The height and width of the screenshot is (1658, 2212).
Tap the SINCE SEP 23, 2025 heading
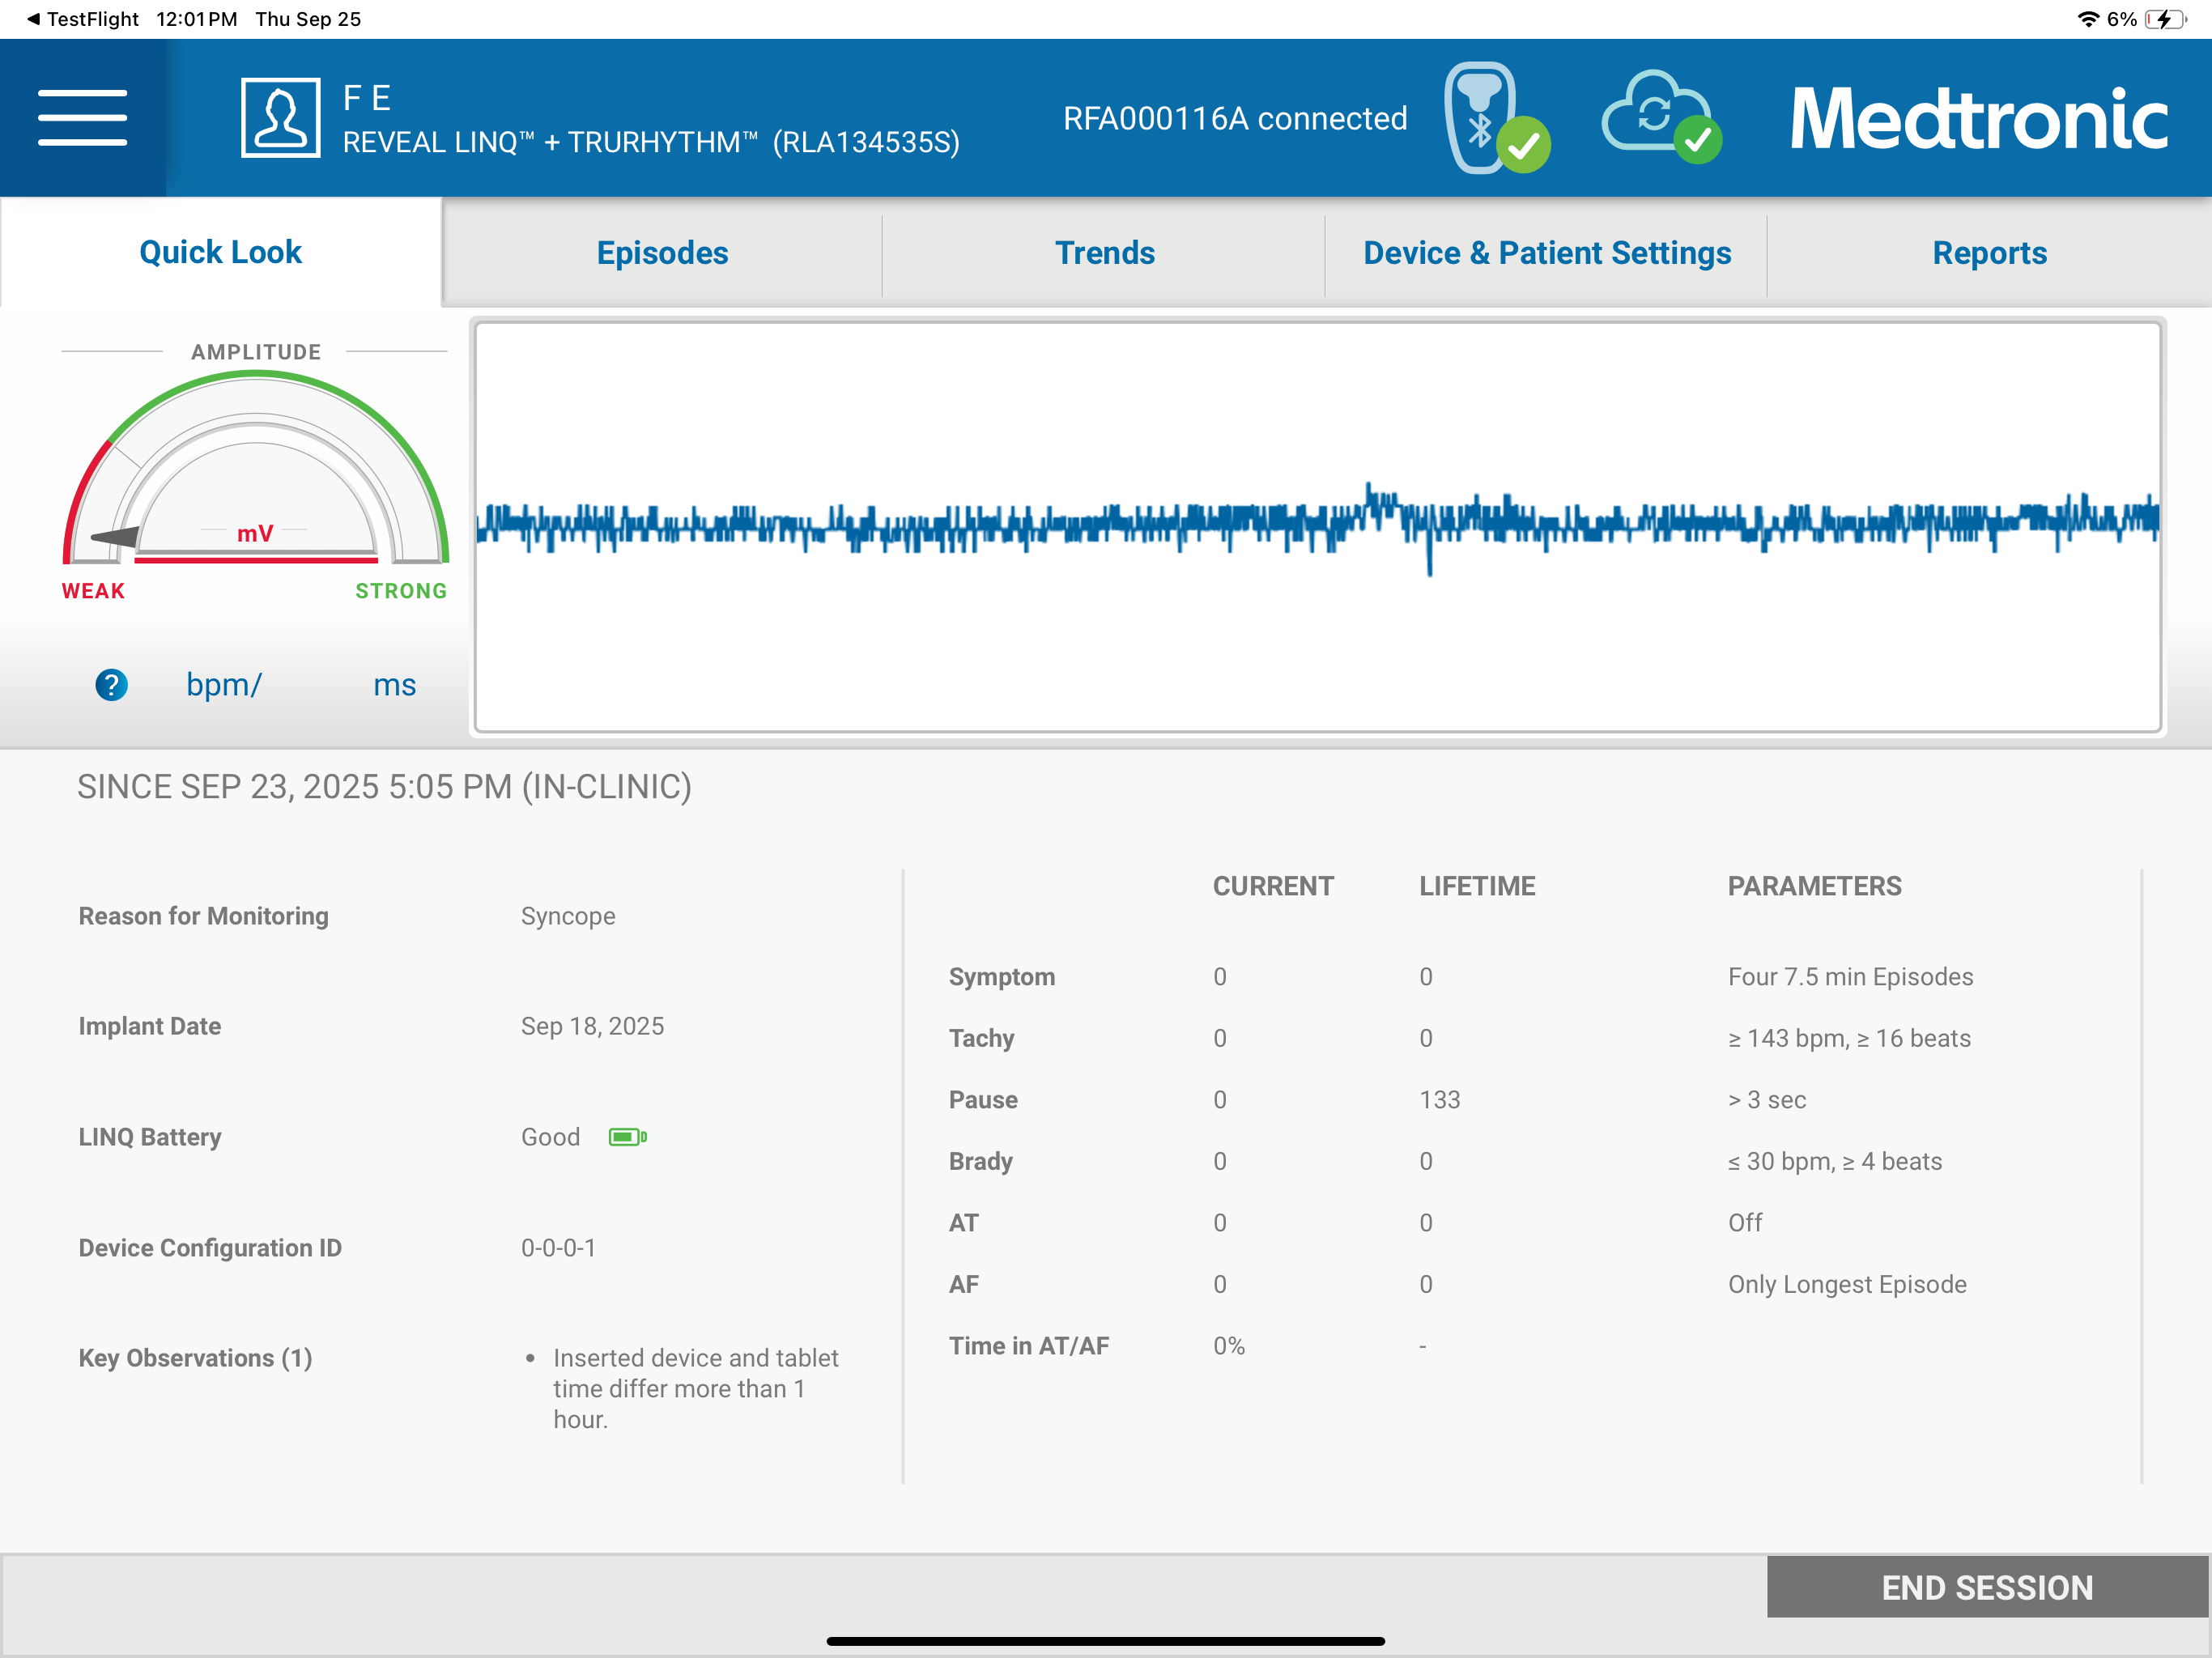(384, 787)
